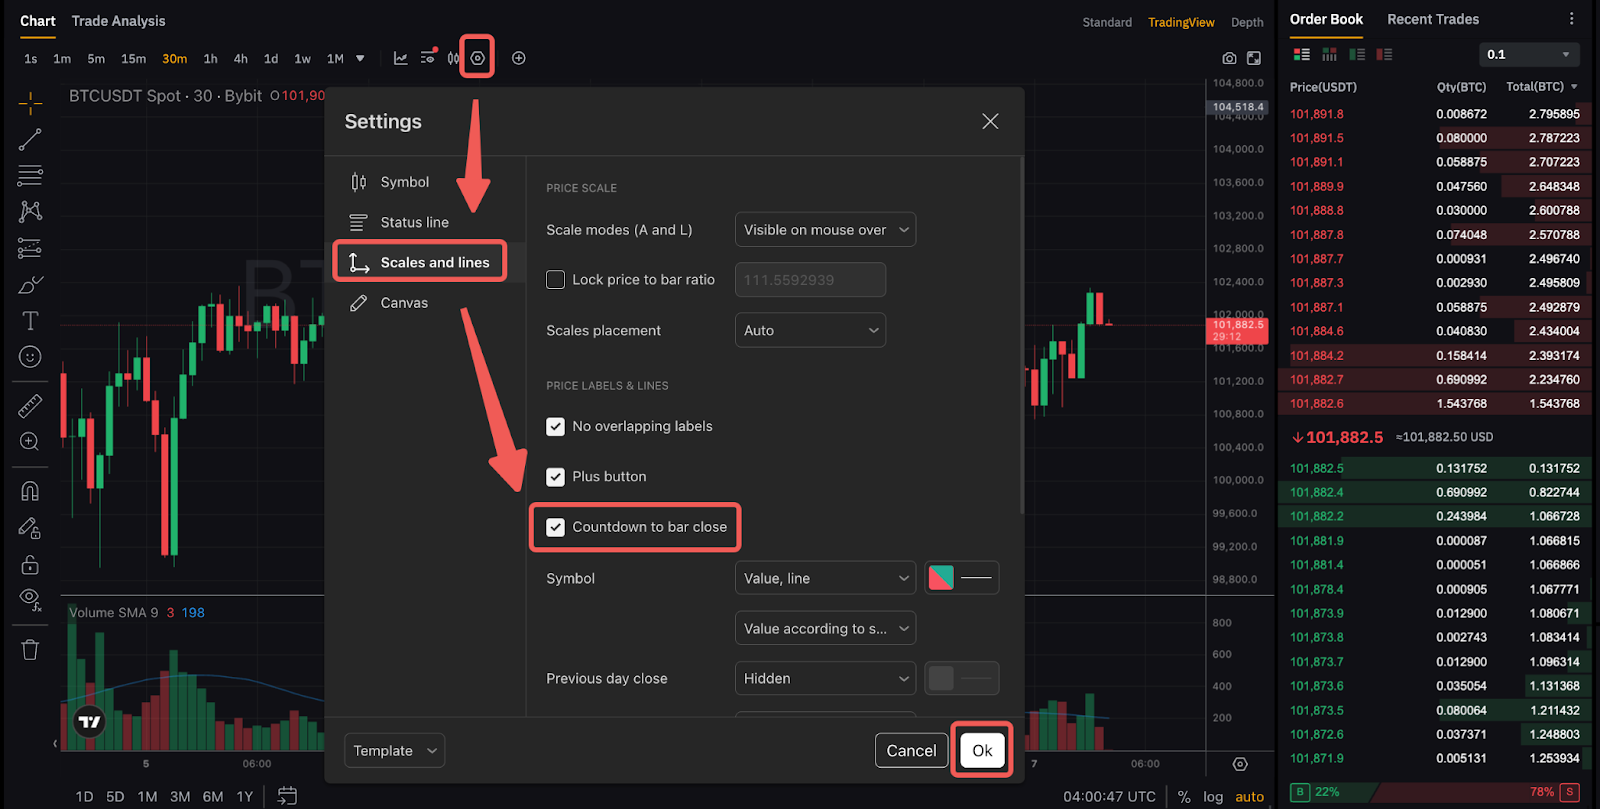
Task: Cancel the Settings dialog
Action: pos(911,751)
